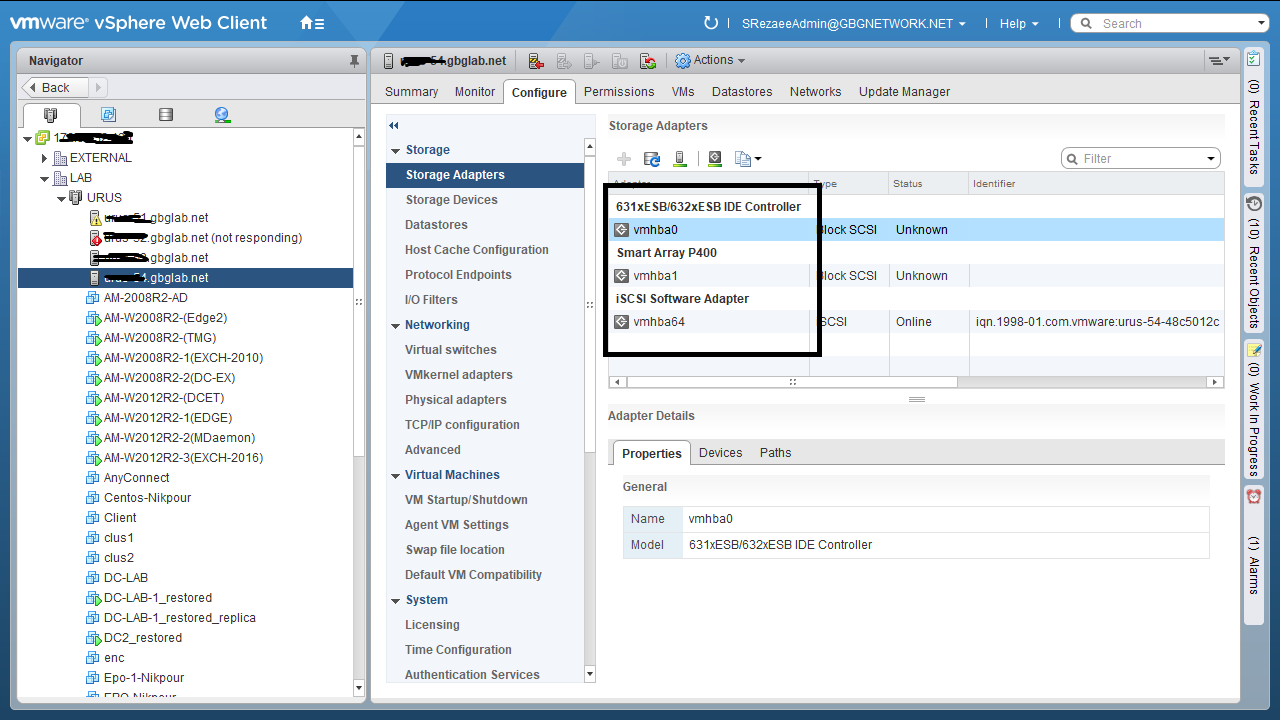1281x720 pixels.
Task: Select Virtual switches in Networking list
Action: point(450,350)
